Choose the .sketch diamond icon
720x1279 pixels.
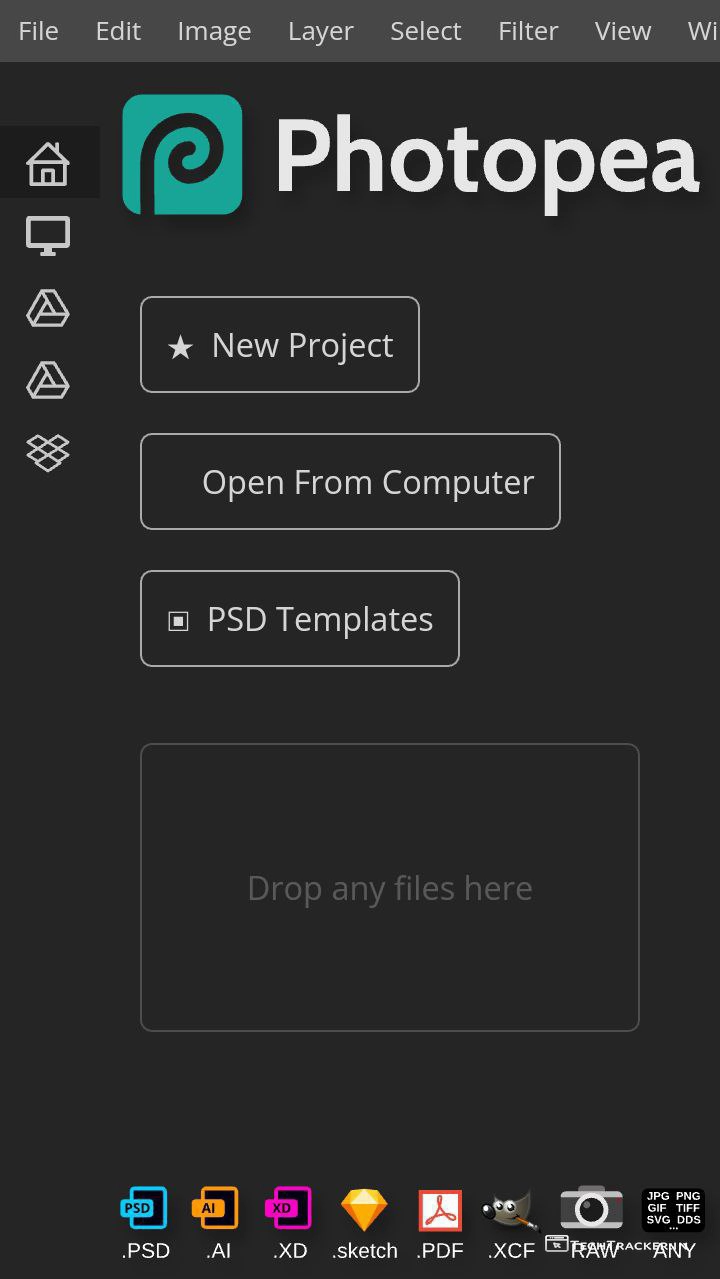(x=364, y=1209)
